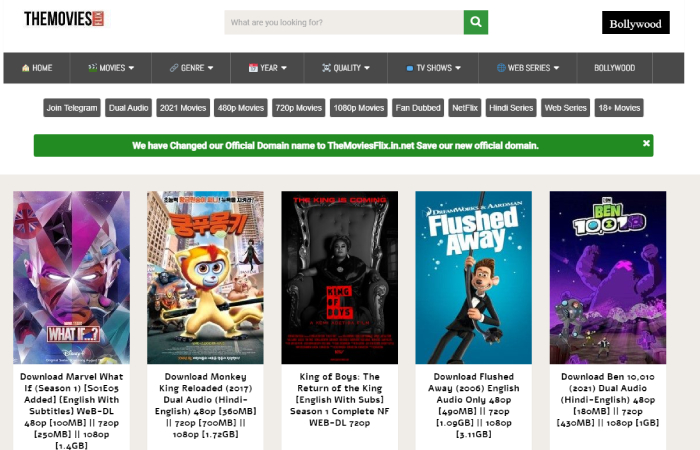Expand the Genre dropdown arrow
Screen dimensions: 700x450
click(210, 68)
